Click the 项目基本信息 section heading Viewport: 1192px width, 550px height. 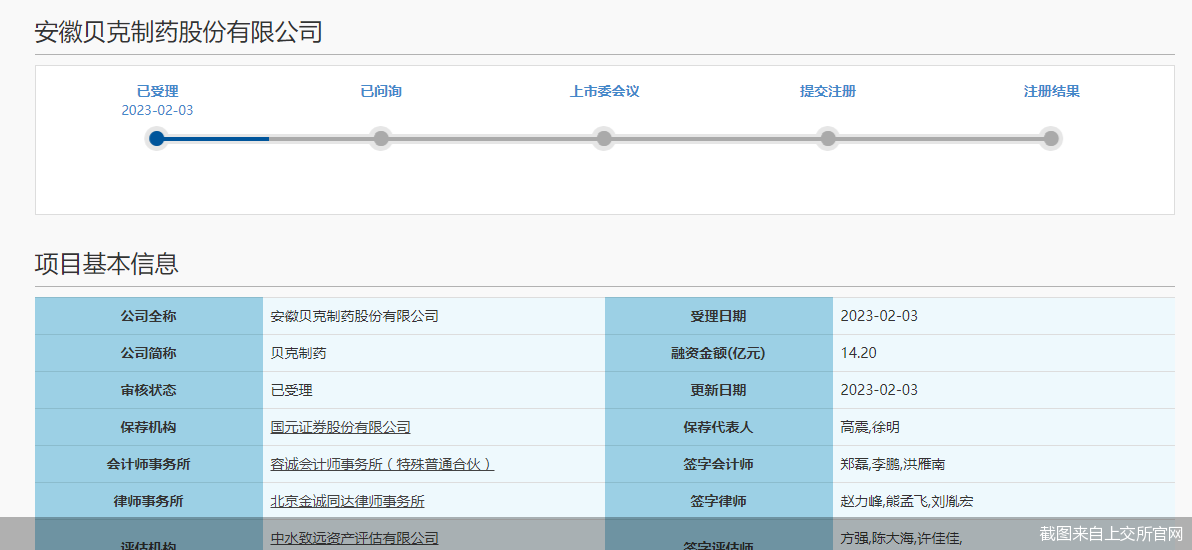(107, 264)
